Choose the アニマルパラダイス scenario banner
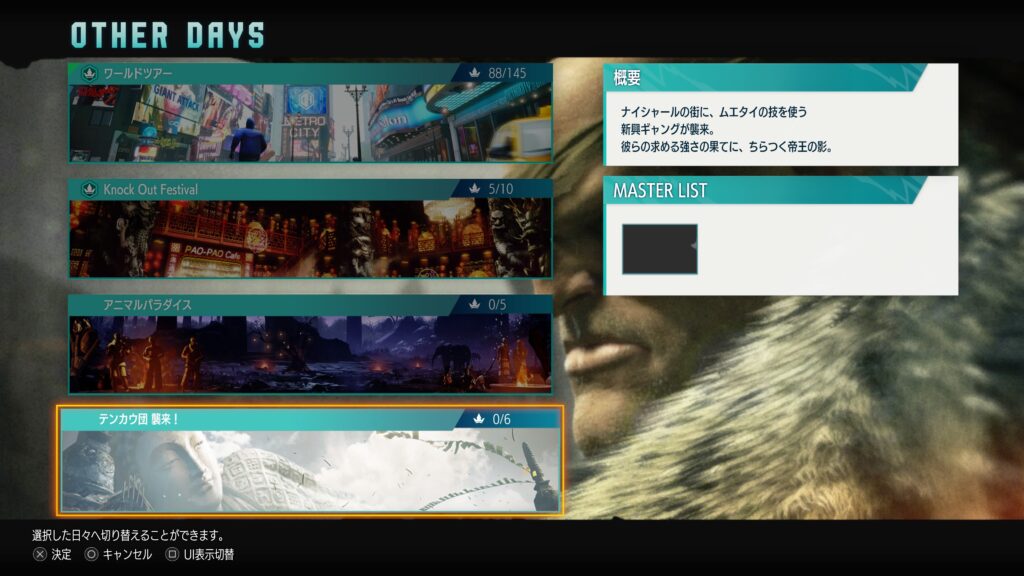 pyautogui.click(x=310, y=344)
